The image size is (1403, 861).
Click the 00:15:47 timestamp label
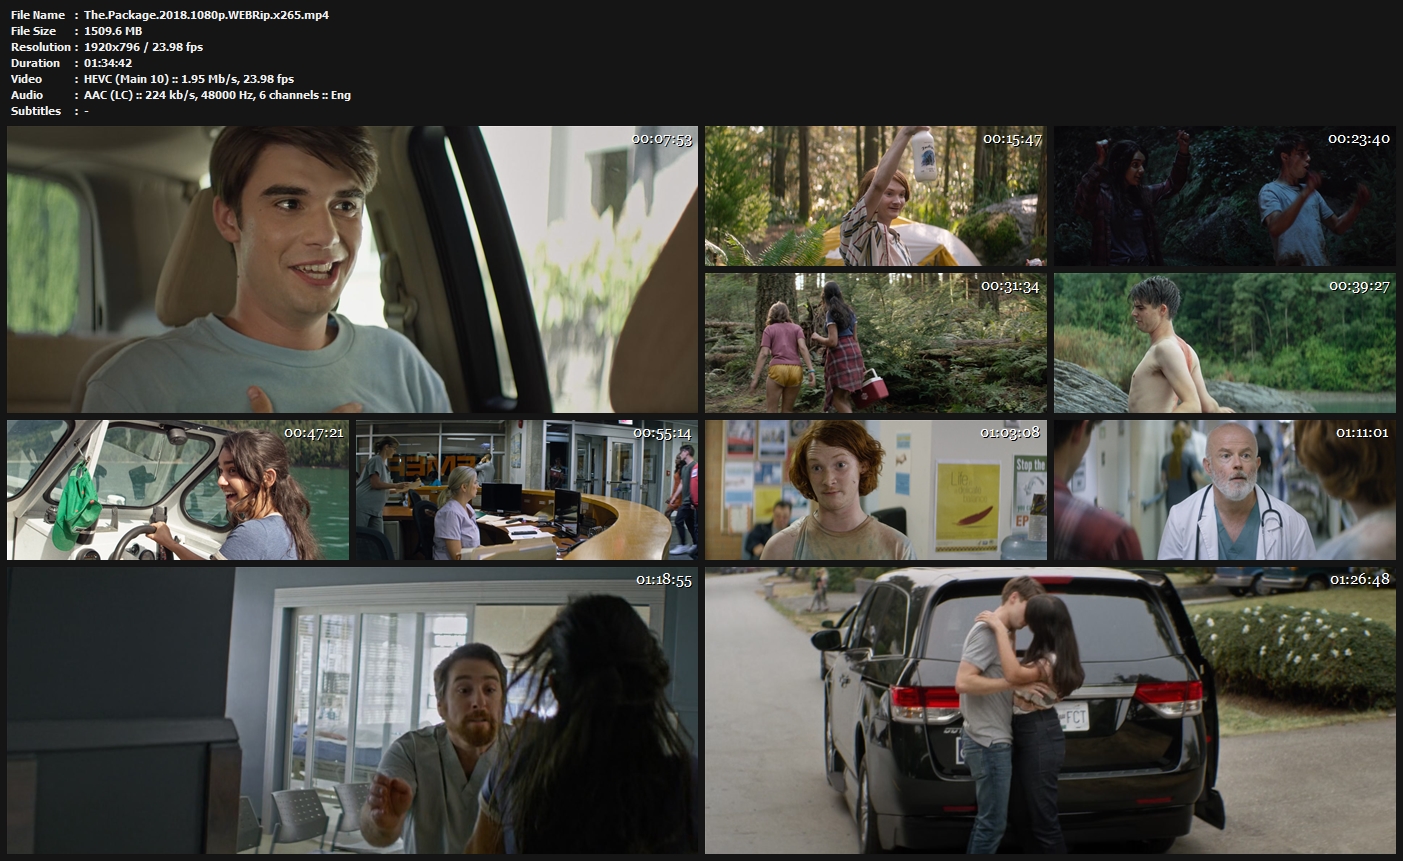[x=1012, y=139]
